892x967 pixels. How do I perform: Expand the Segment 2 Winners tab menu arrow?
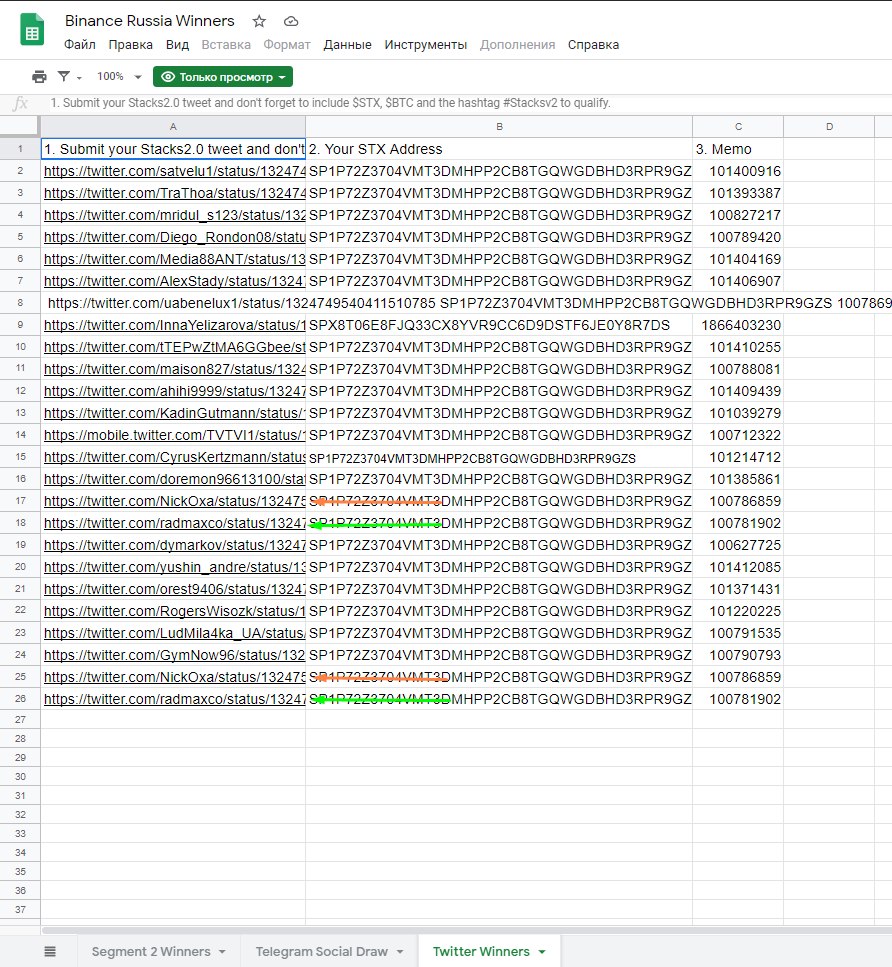[x=222, y=952]
